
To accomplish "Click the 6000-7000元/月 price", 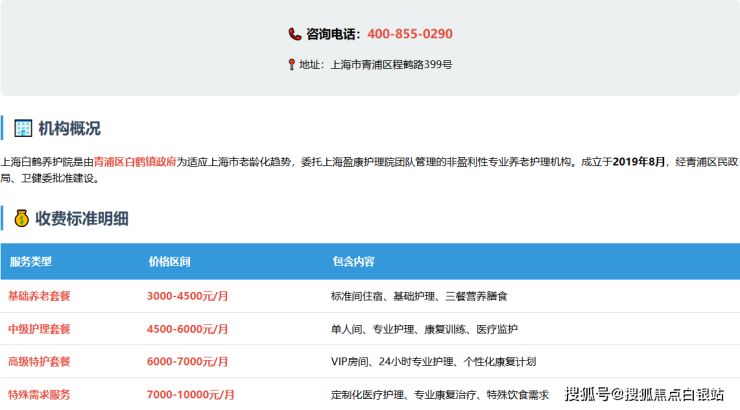I will click(188, 362).
